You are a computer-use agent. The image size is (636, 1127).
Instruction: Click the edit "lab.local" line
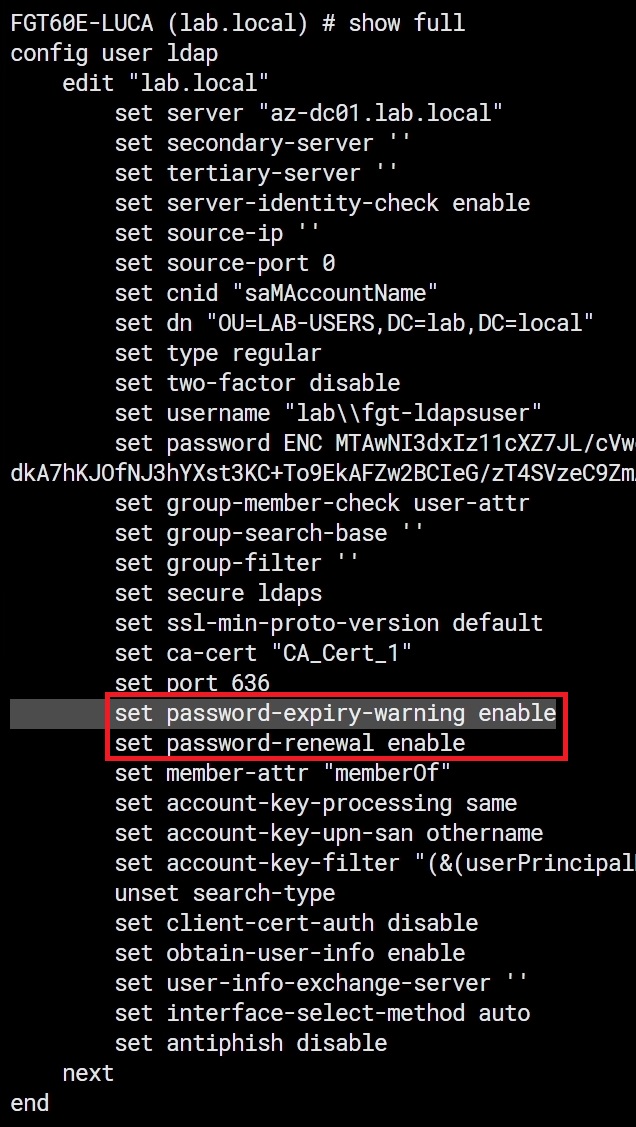(x=165, y=83)
